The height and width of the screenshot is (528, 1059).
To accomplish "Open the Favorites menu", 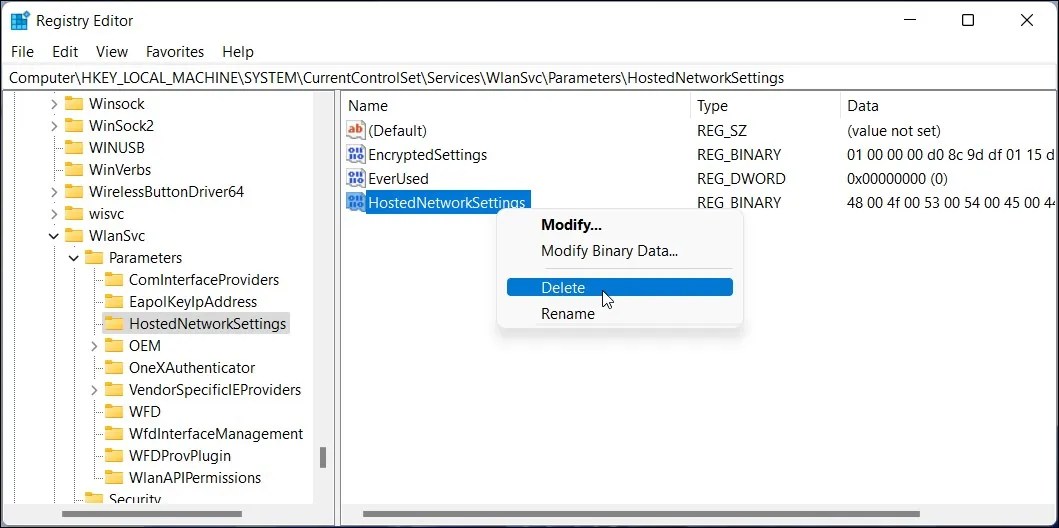I will pyautogui.click(x=175, y=52).
